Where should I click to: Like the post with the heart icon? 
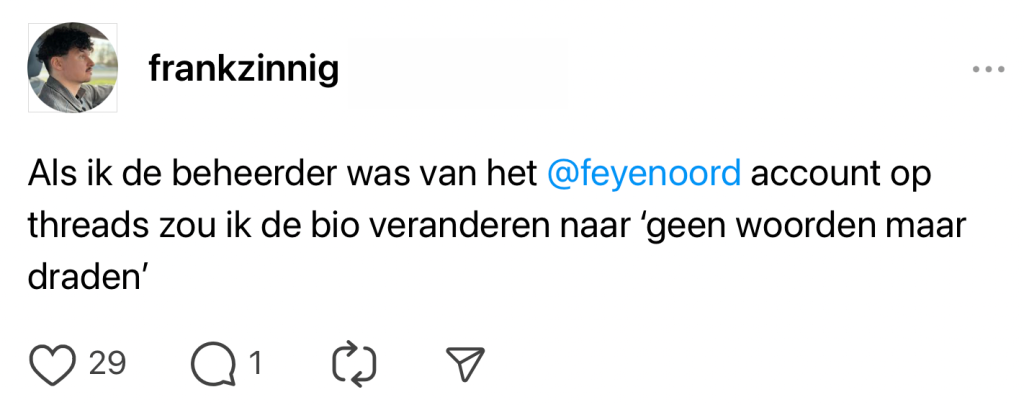[x=53, y=365]
